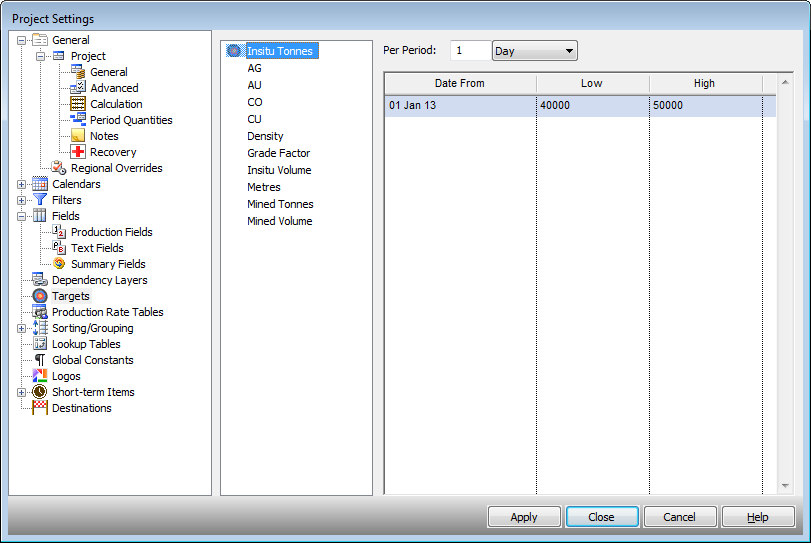
Task: Click the Destinations flag icon
Action: [40, 408]
